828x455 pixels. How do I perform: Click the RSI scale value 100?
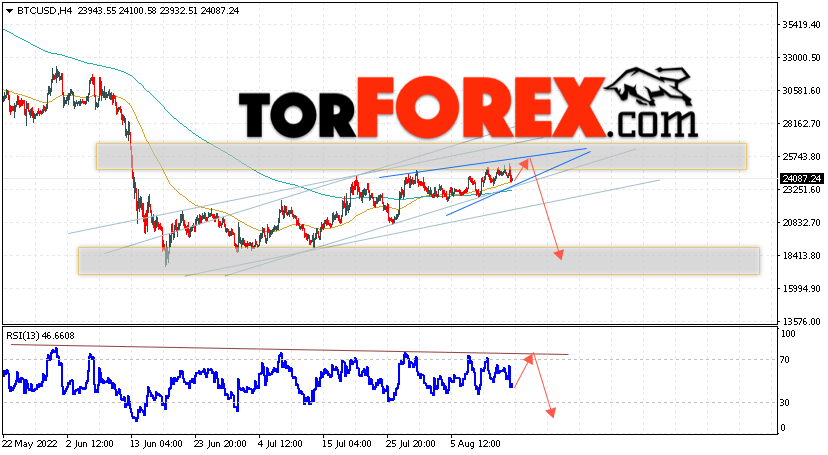[x=788, y=334]
